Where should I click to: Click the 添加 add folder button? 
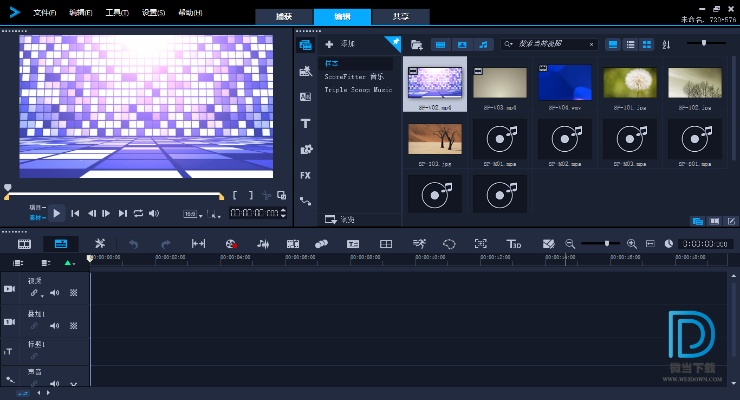tap(340, 44)
